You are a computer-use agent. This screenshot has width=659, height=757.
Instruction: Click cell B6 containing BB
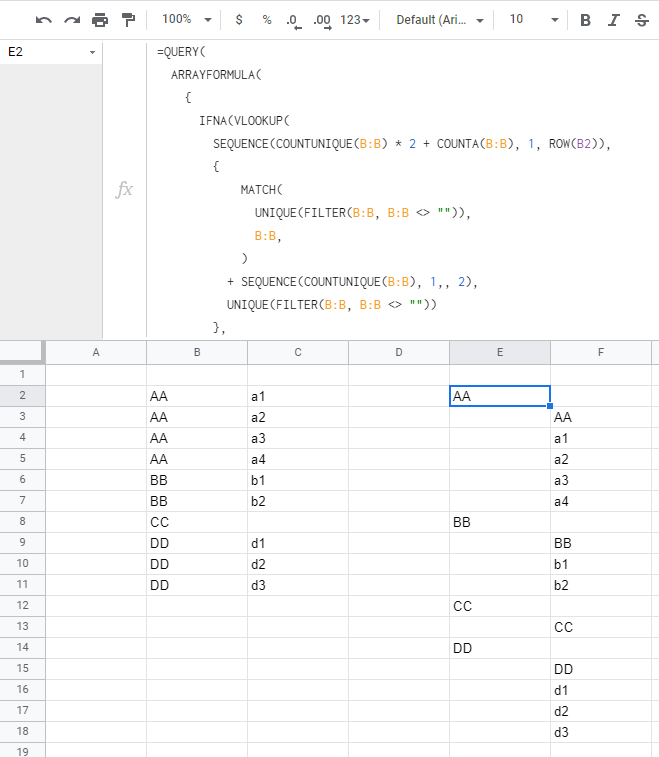click(197, 480)
